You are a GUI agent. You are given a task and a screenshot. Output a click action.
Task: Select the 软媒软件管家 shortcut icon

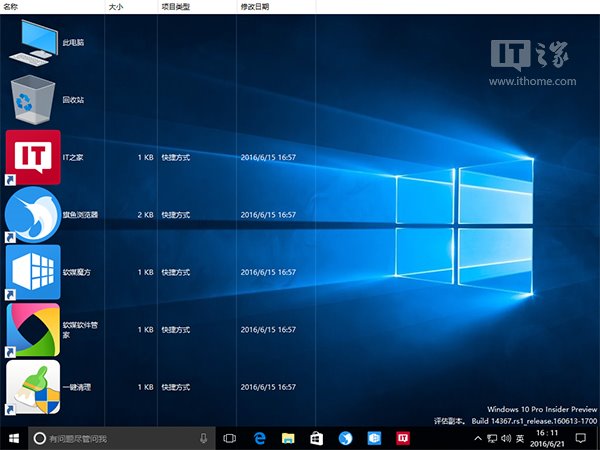tap(33, 329)
